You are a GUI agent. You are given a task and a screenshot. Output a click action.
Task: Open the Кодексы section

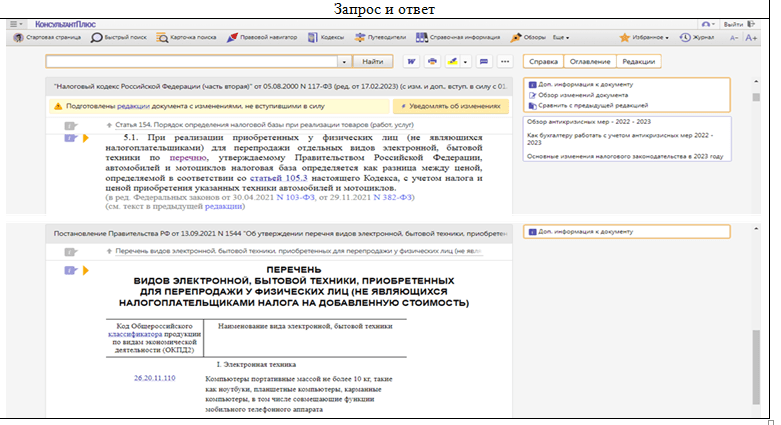[326, 37]
